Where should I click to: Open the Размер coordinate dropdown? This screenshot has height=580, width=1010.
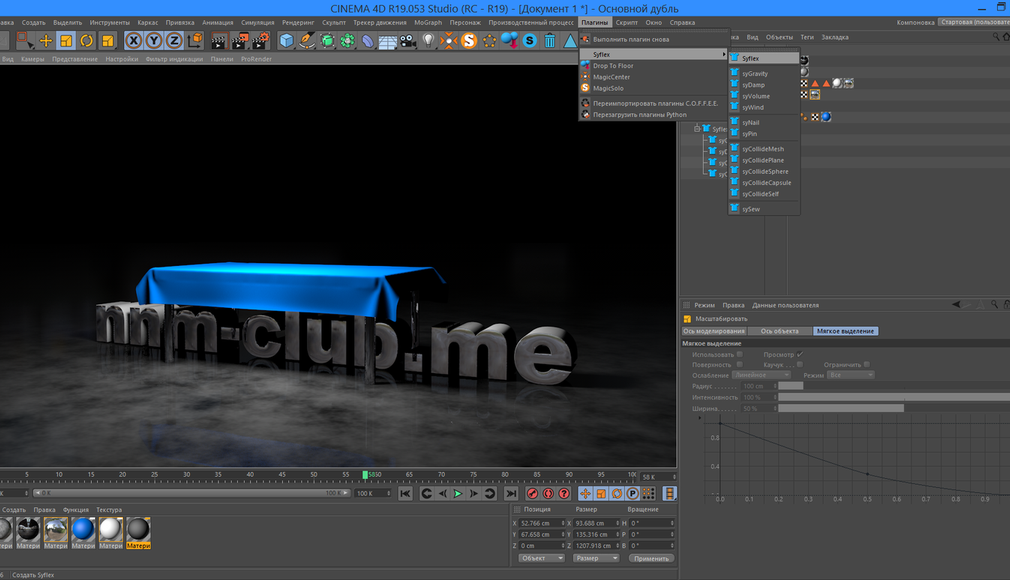[x=596, y=558]
